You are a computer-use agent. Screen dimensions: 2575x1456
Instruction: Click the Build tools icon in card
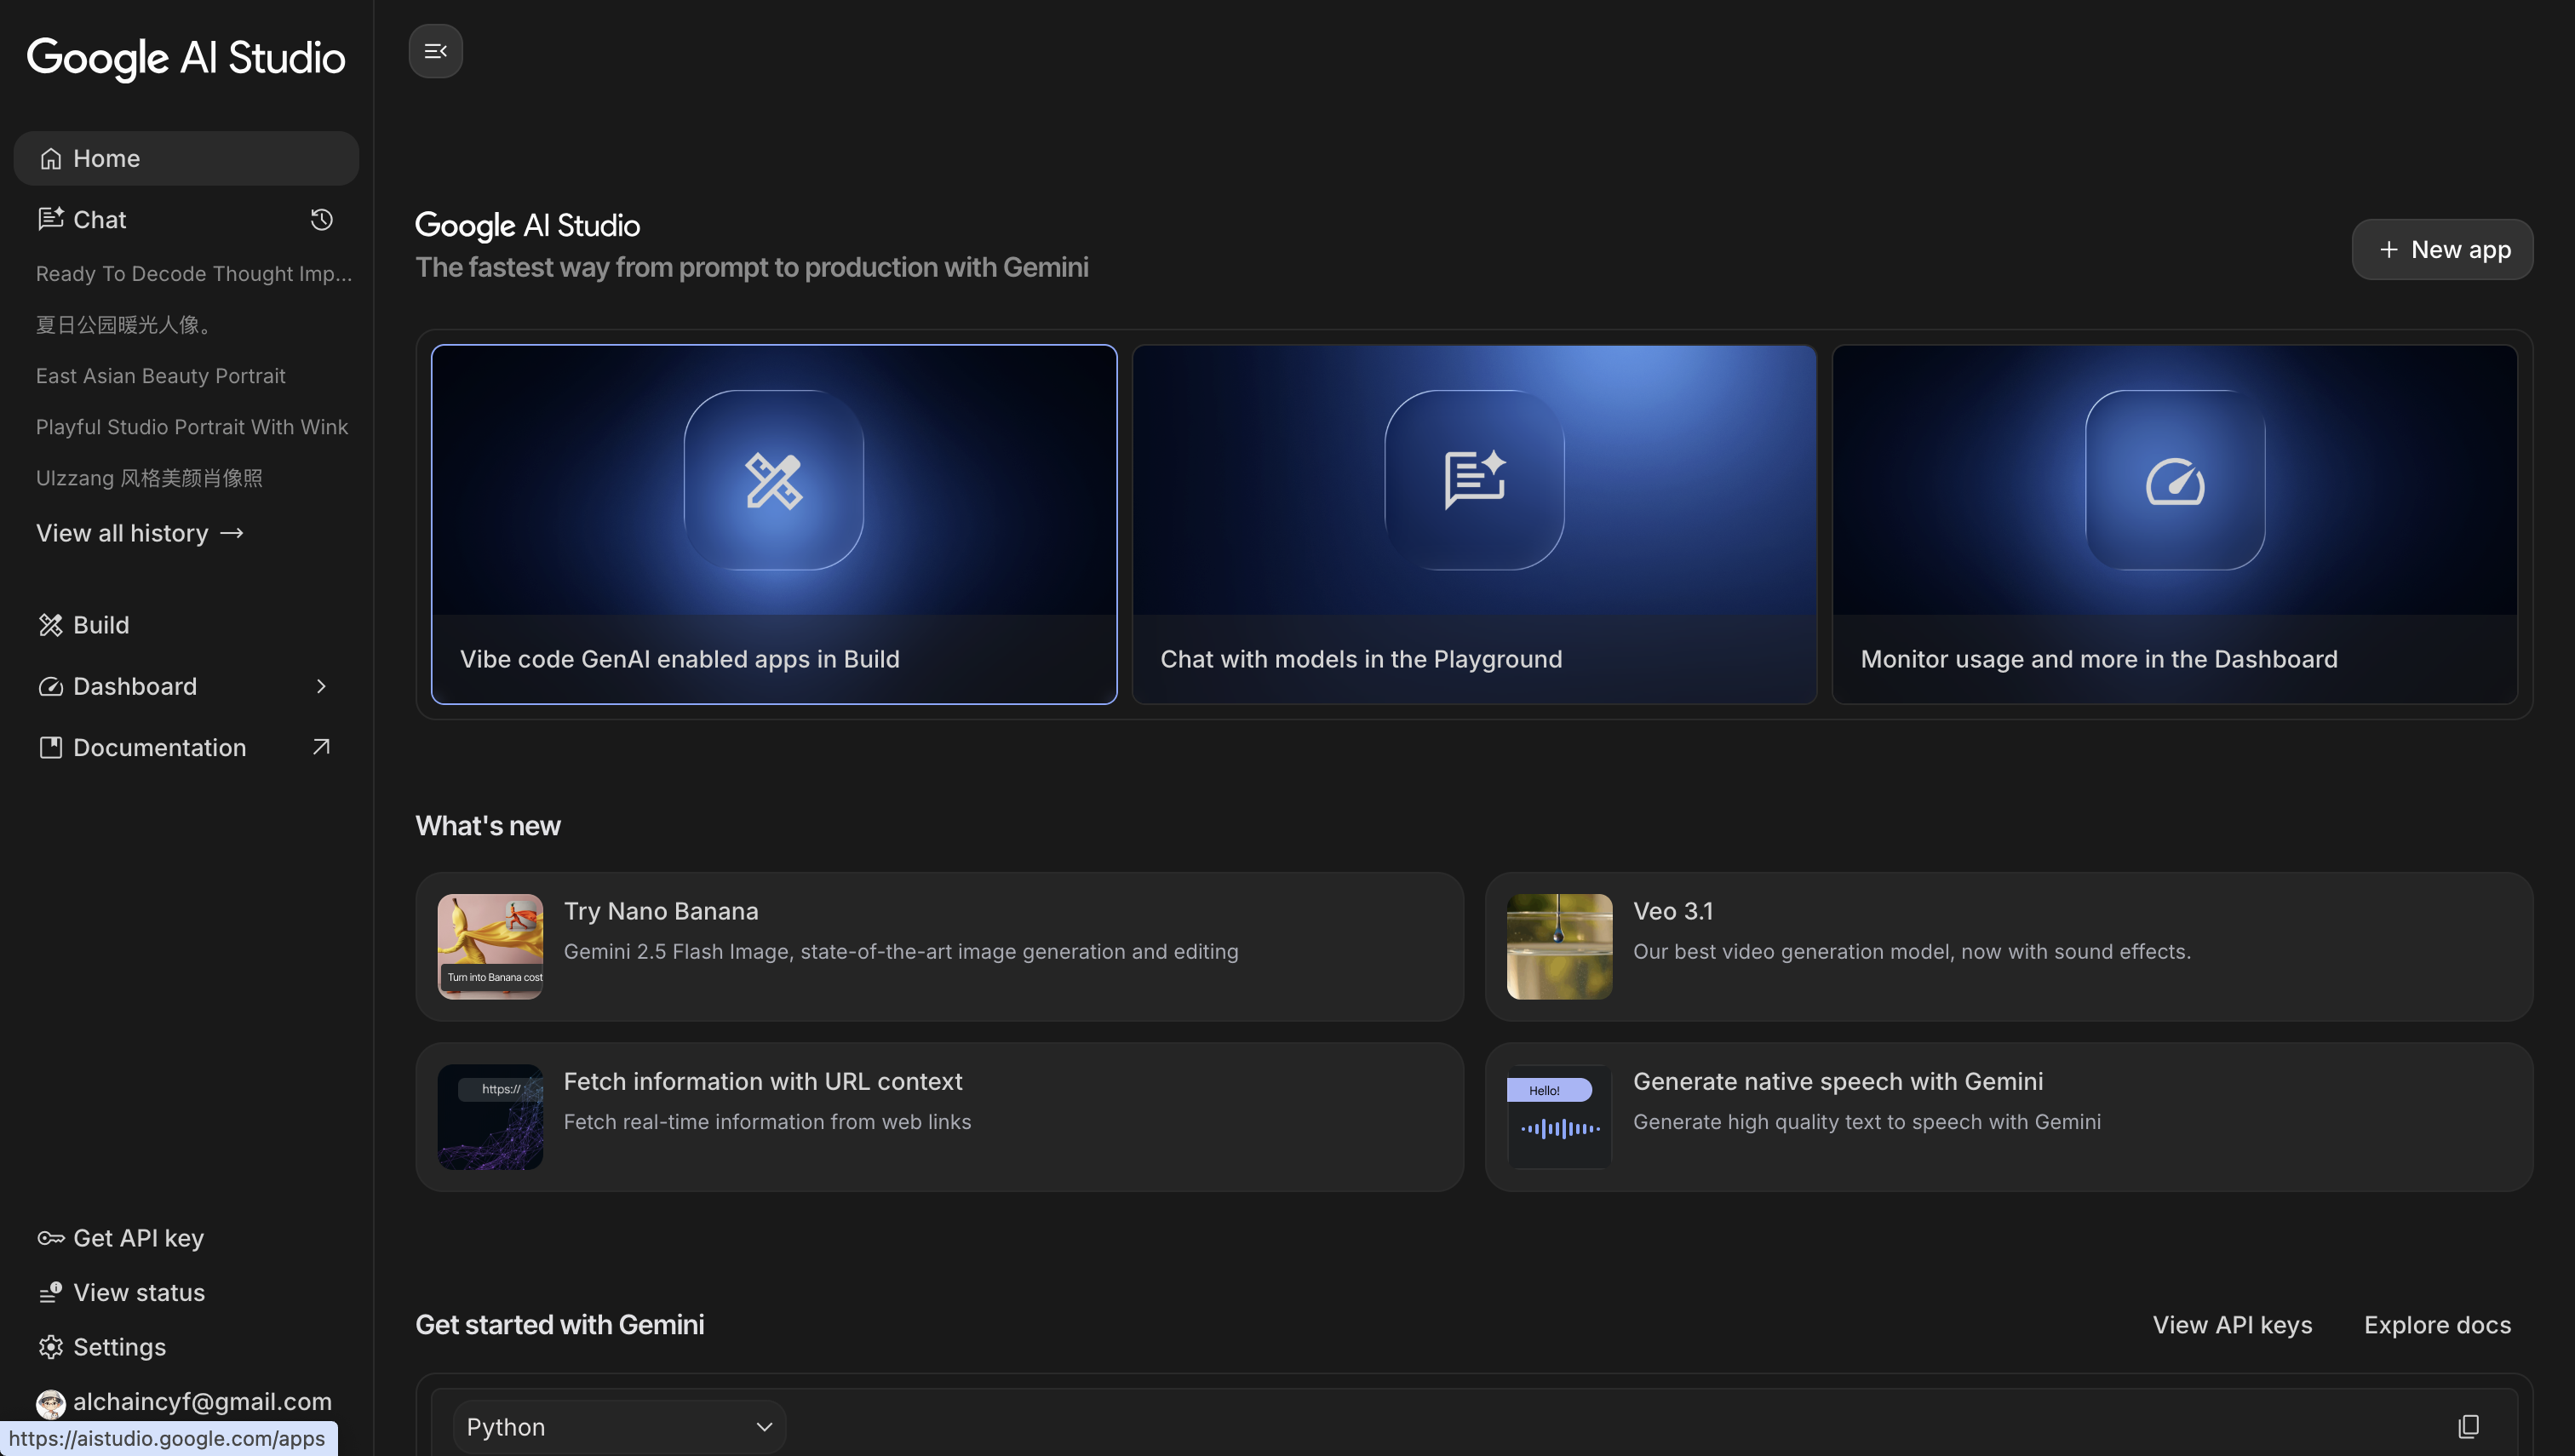pyautogui.click(x=773, y=480)
